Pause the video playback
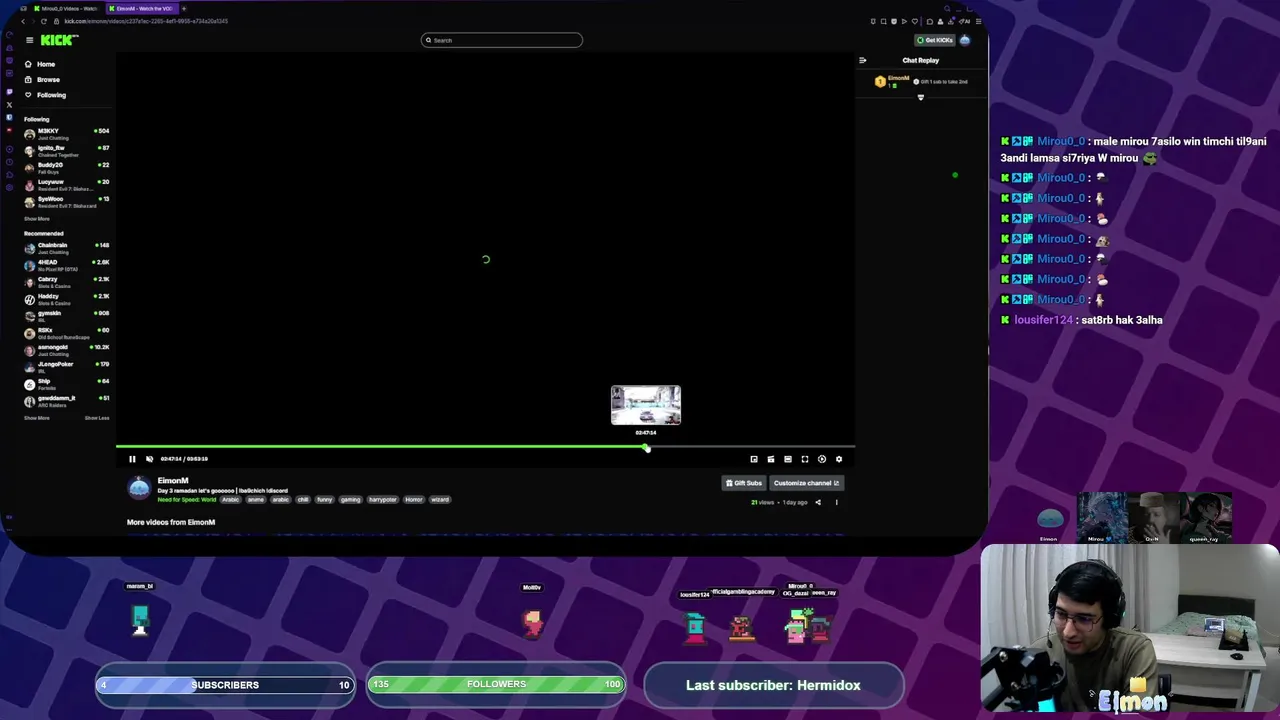1280x720 pixels. [x=132, y=459]
